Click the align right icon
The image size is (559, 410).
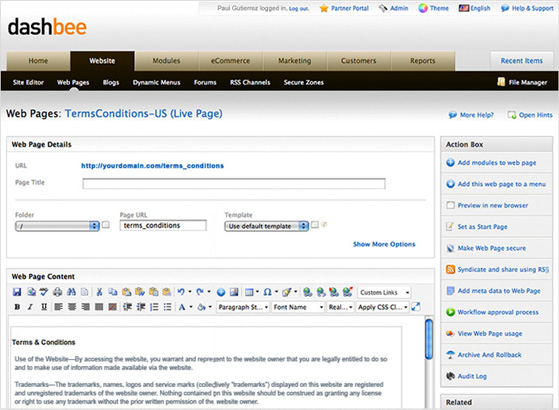(86, 307)
